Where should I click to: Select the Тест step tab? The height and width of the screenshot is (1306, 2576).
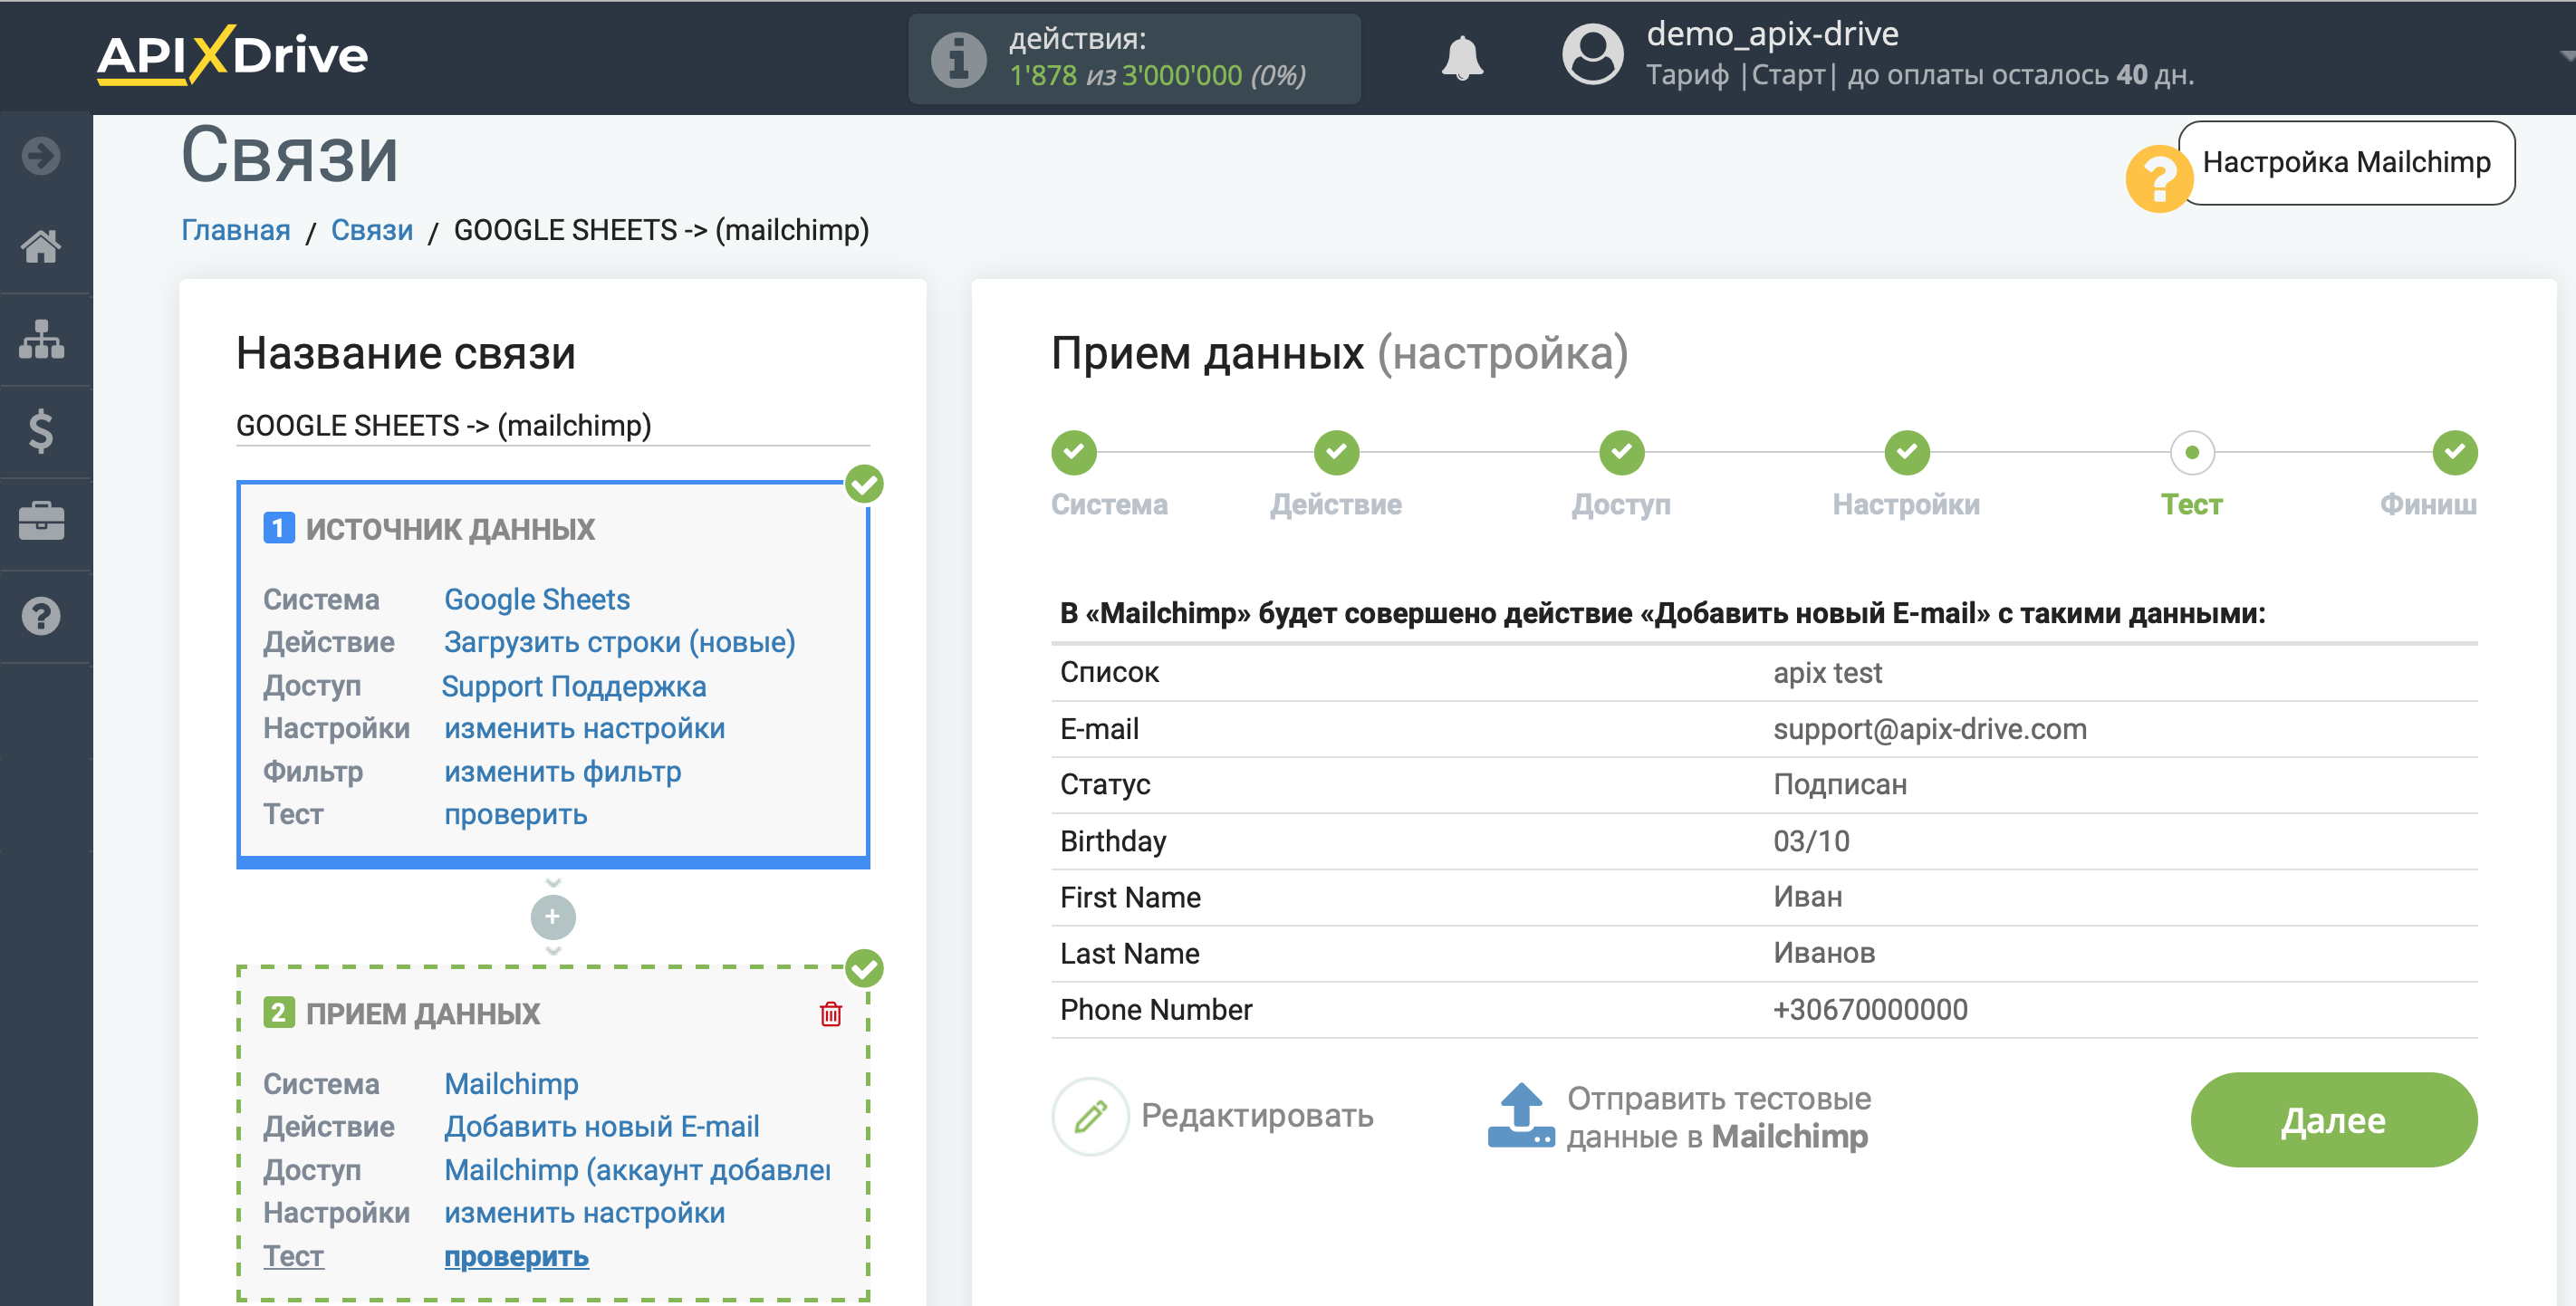pyautogui.click(x=2191, y=504)
